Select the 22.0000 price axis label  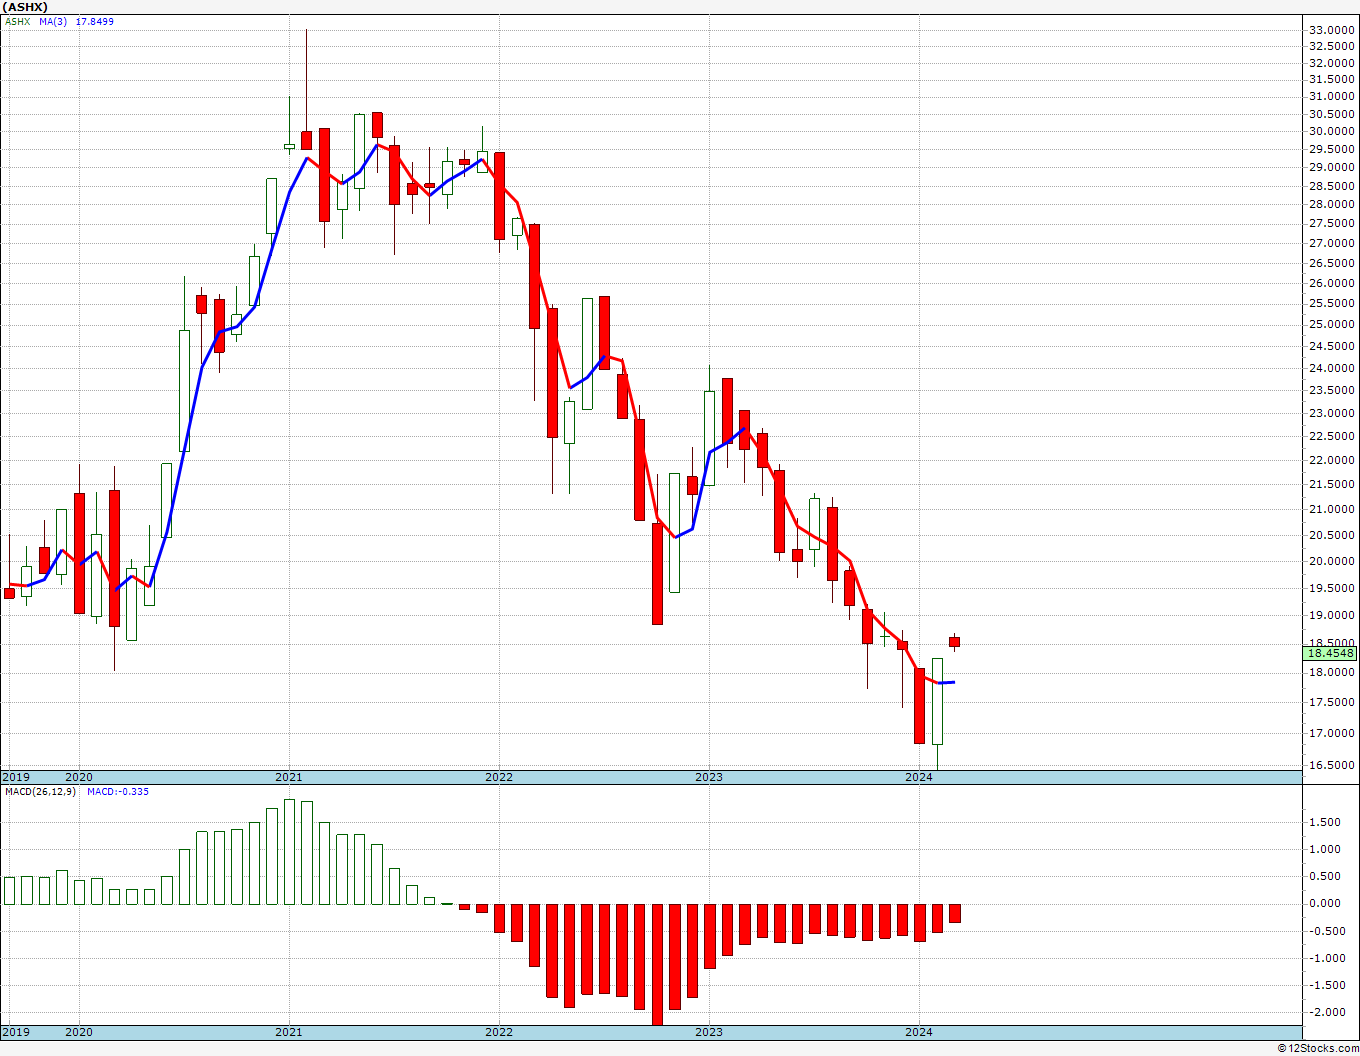(x=1332, y=460)
